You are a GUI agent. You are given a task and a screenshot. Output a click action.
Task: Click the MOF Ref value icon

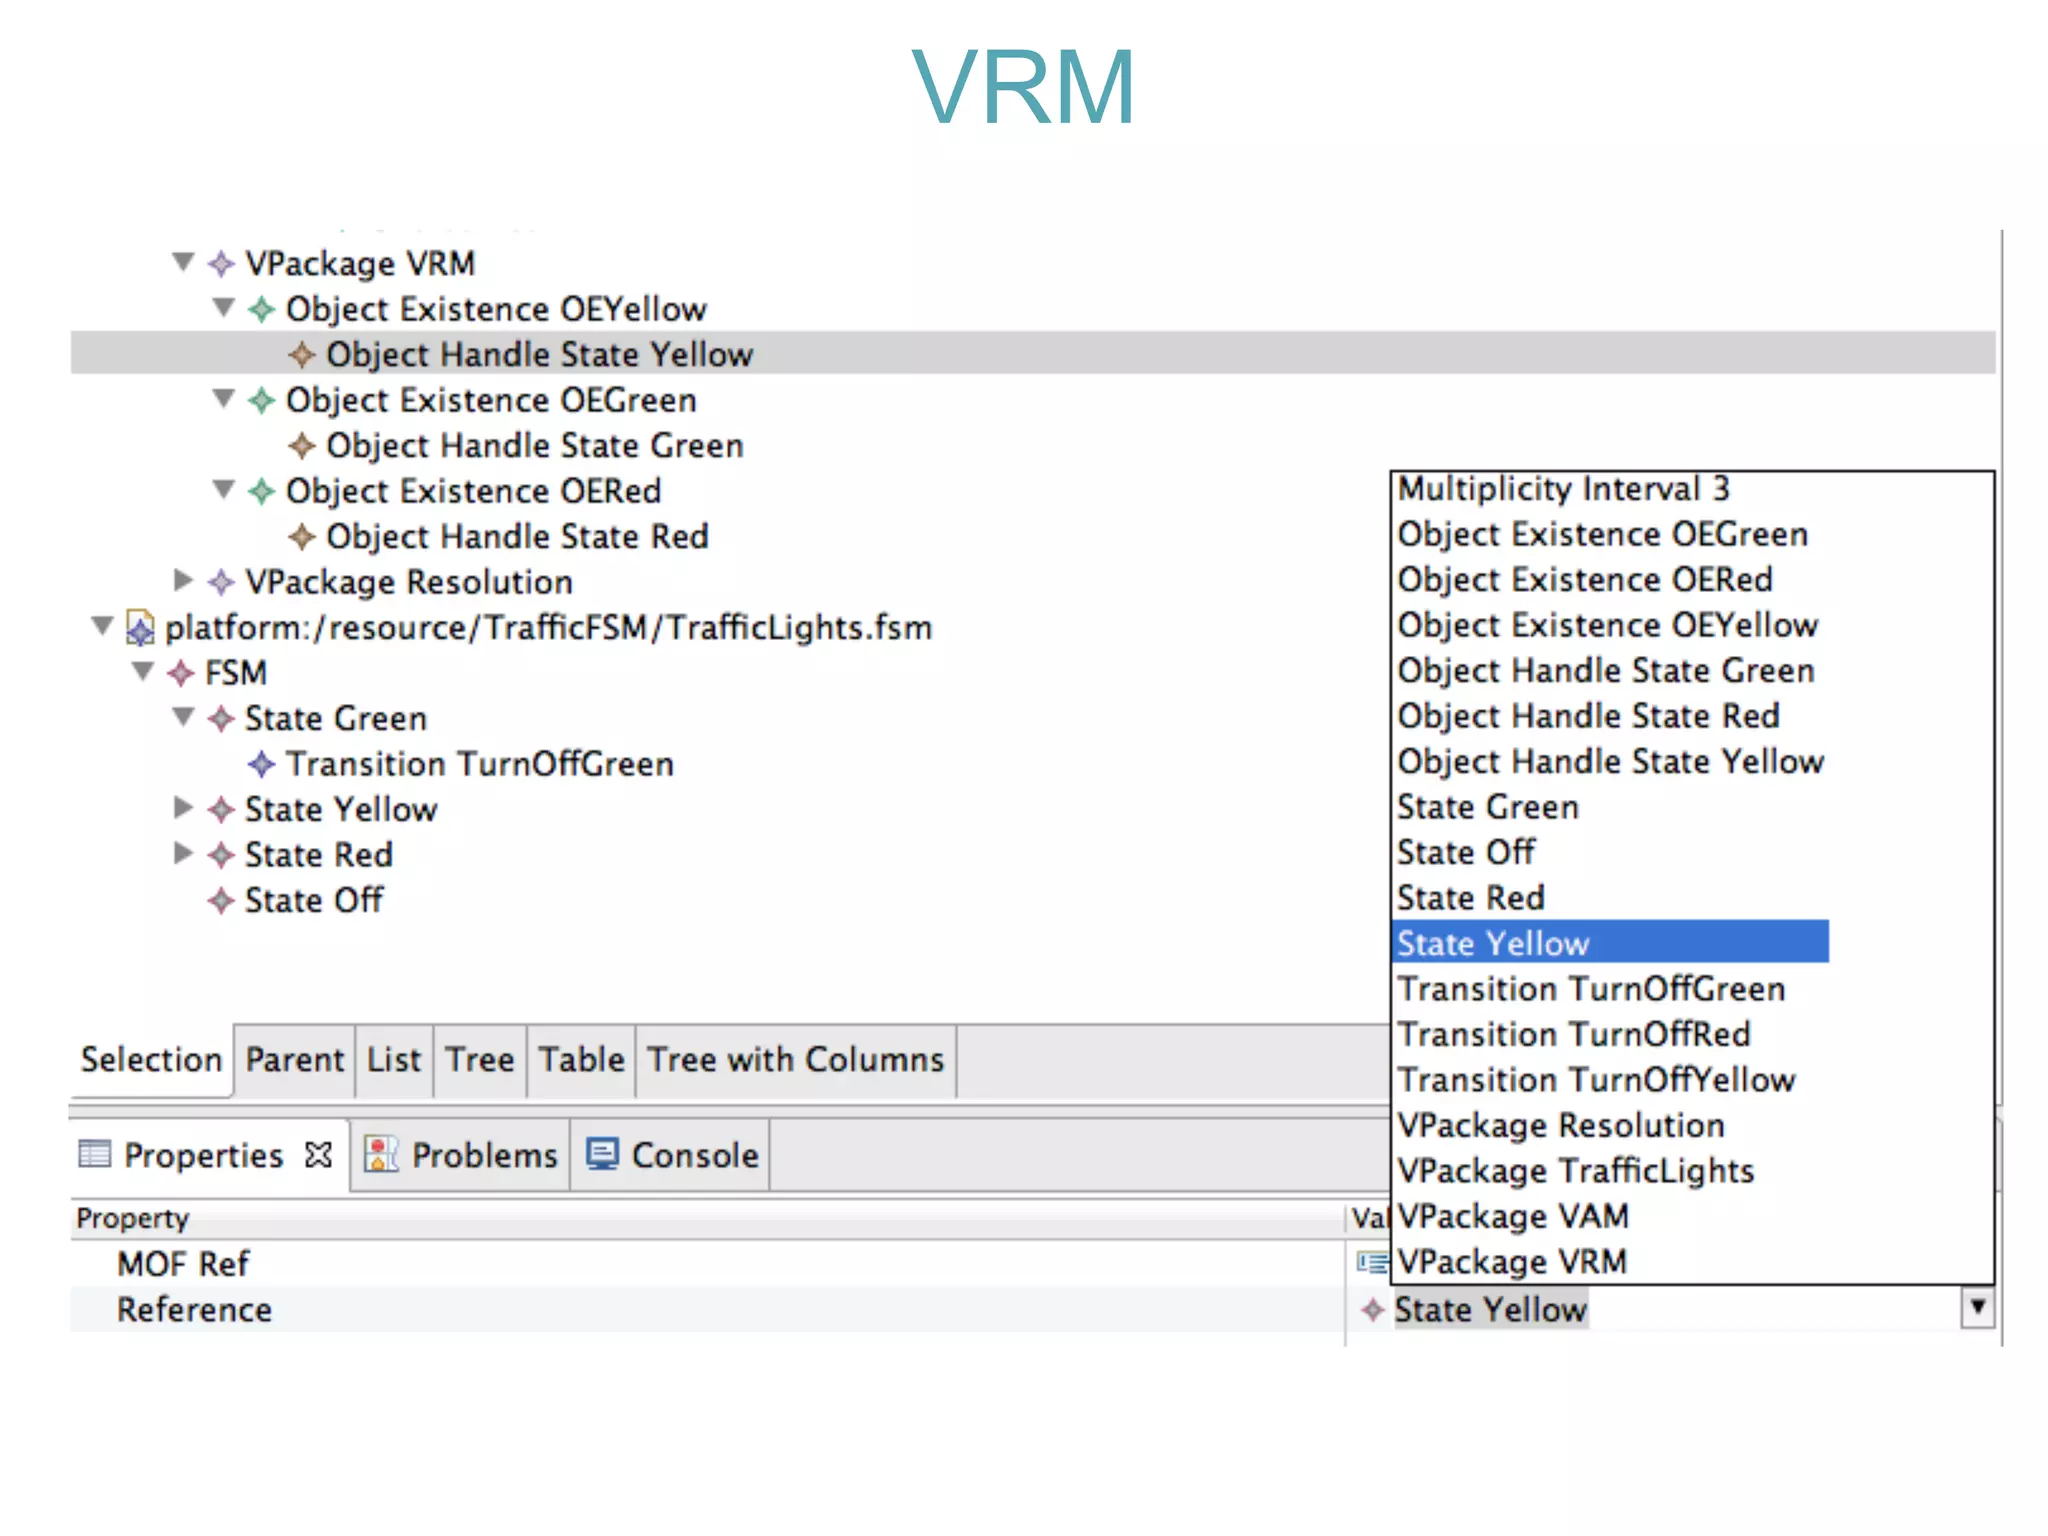tap(1371, 1263)
